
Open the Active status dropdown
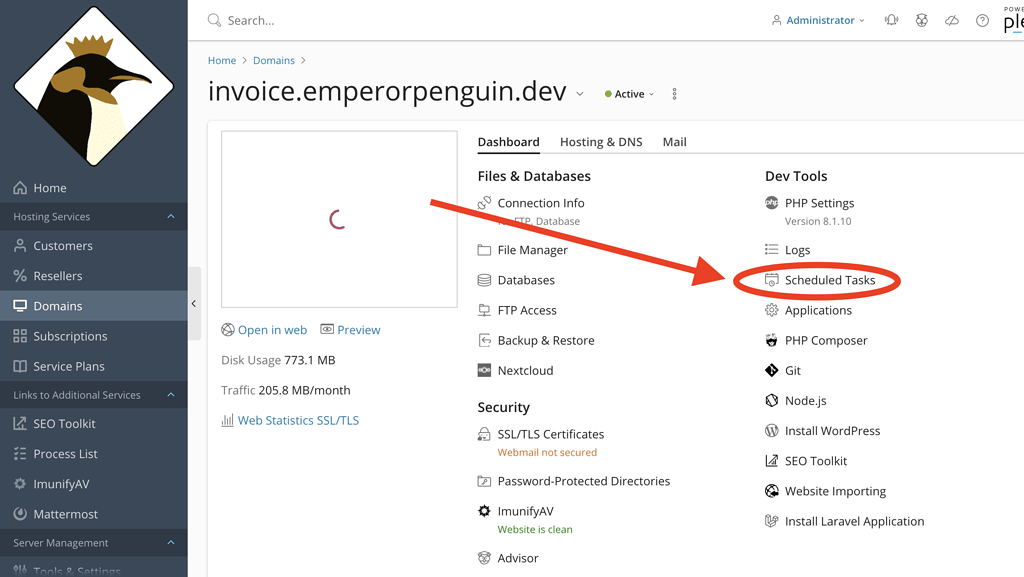pos(630,94)
